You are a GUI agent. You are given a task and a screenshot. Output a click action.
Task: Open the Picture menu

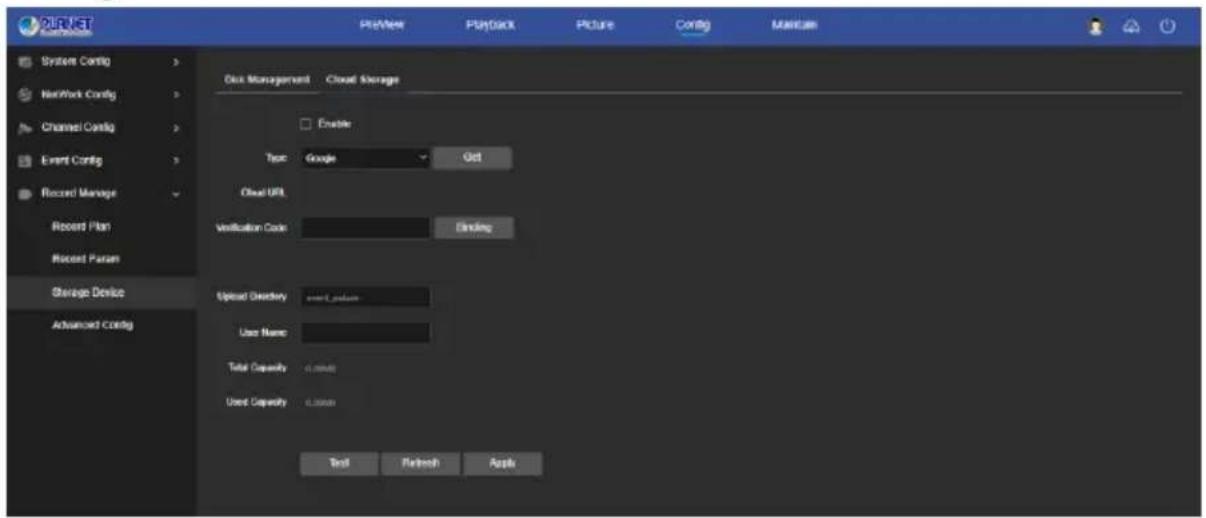(594, 24)
